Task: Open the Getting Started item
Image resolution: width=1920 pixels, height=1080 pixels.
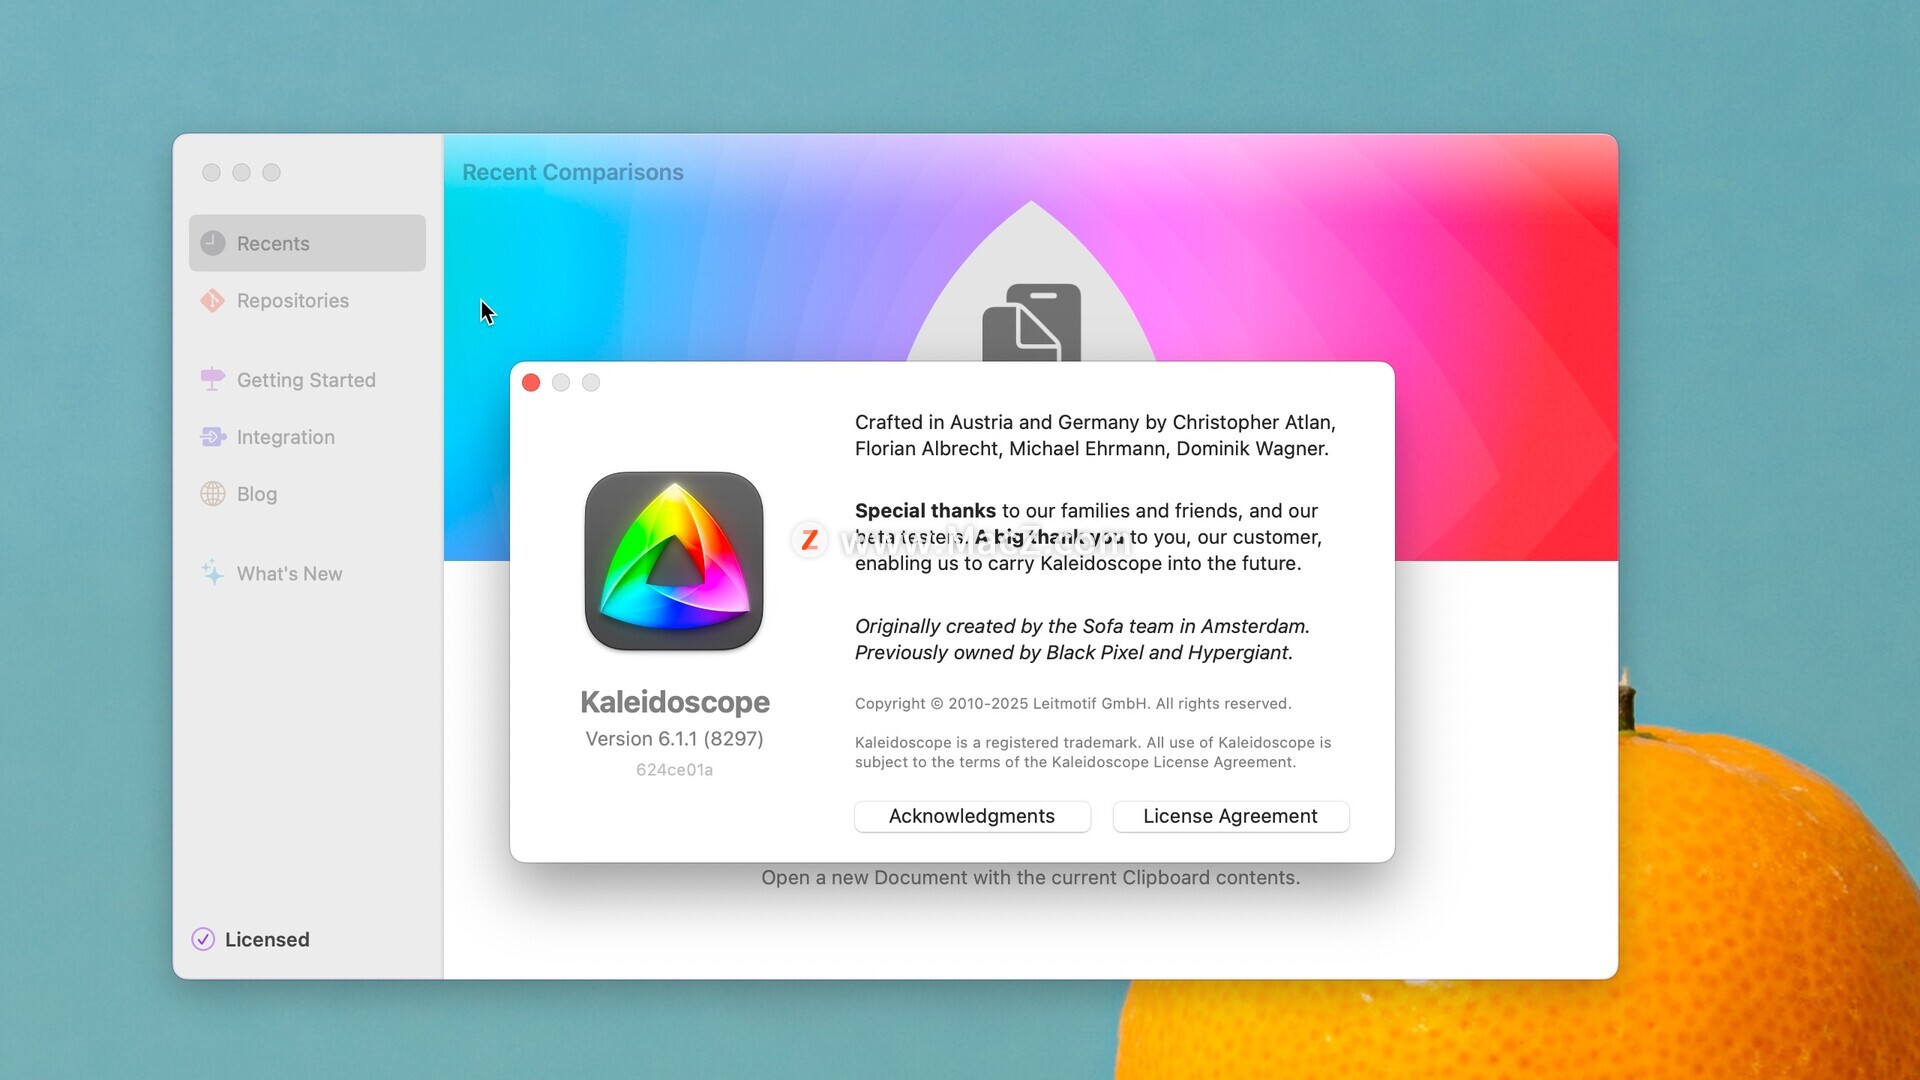Action: point(307,380)
